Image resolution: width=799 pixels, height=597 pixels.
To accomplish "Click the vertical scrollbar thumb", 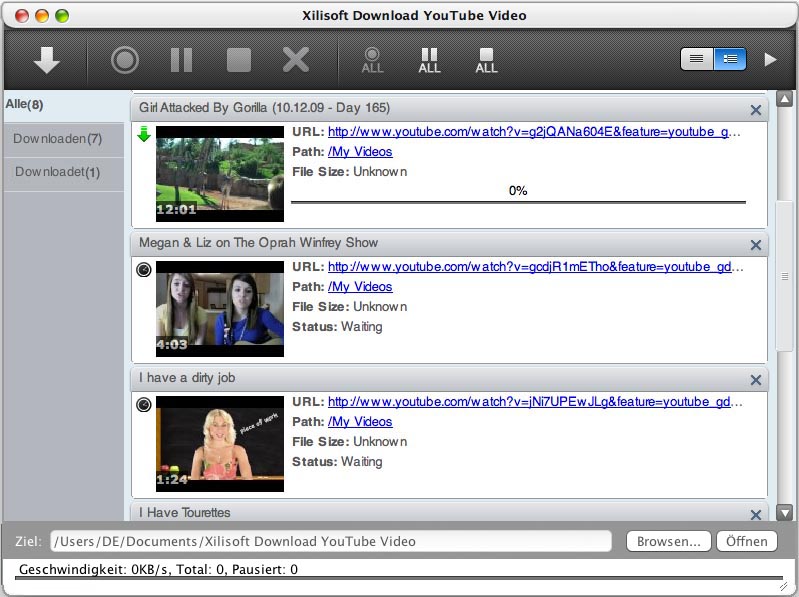I will (785, 276).
